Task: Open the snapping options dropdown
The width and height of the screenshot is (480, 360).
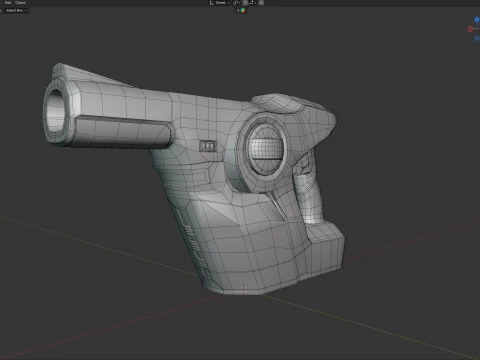Action: [252, 3]
